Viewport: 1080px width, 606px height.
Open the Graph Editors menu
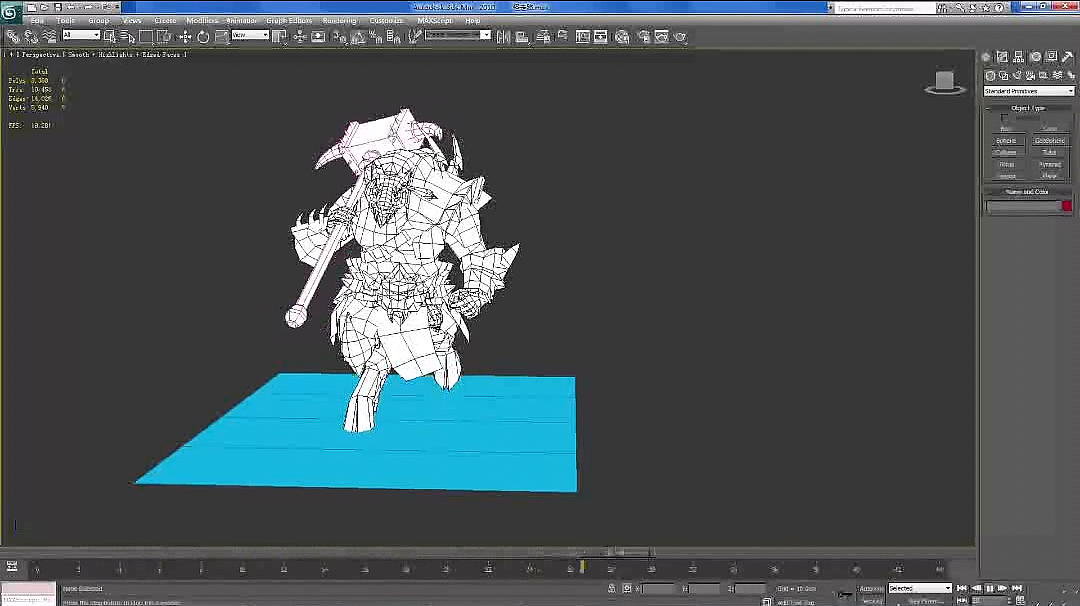[x=289, y=21]
